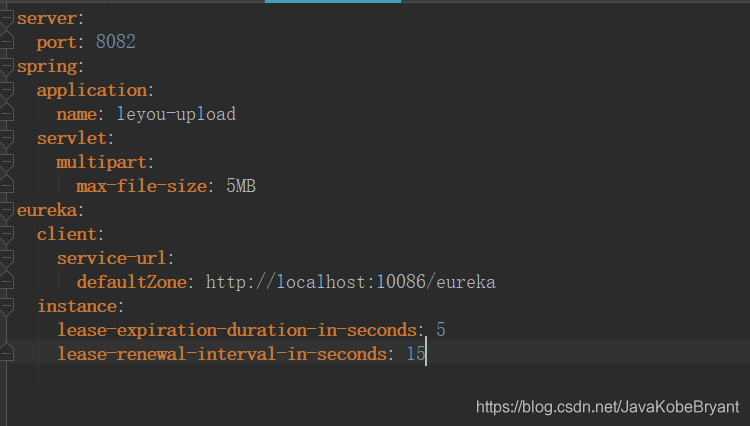Collapse the server block fold marker
The image size is (750, 426).
6,19
